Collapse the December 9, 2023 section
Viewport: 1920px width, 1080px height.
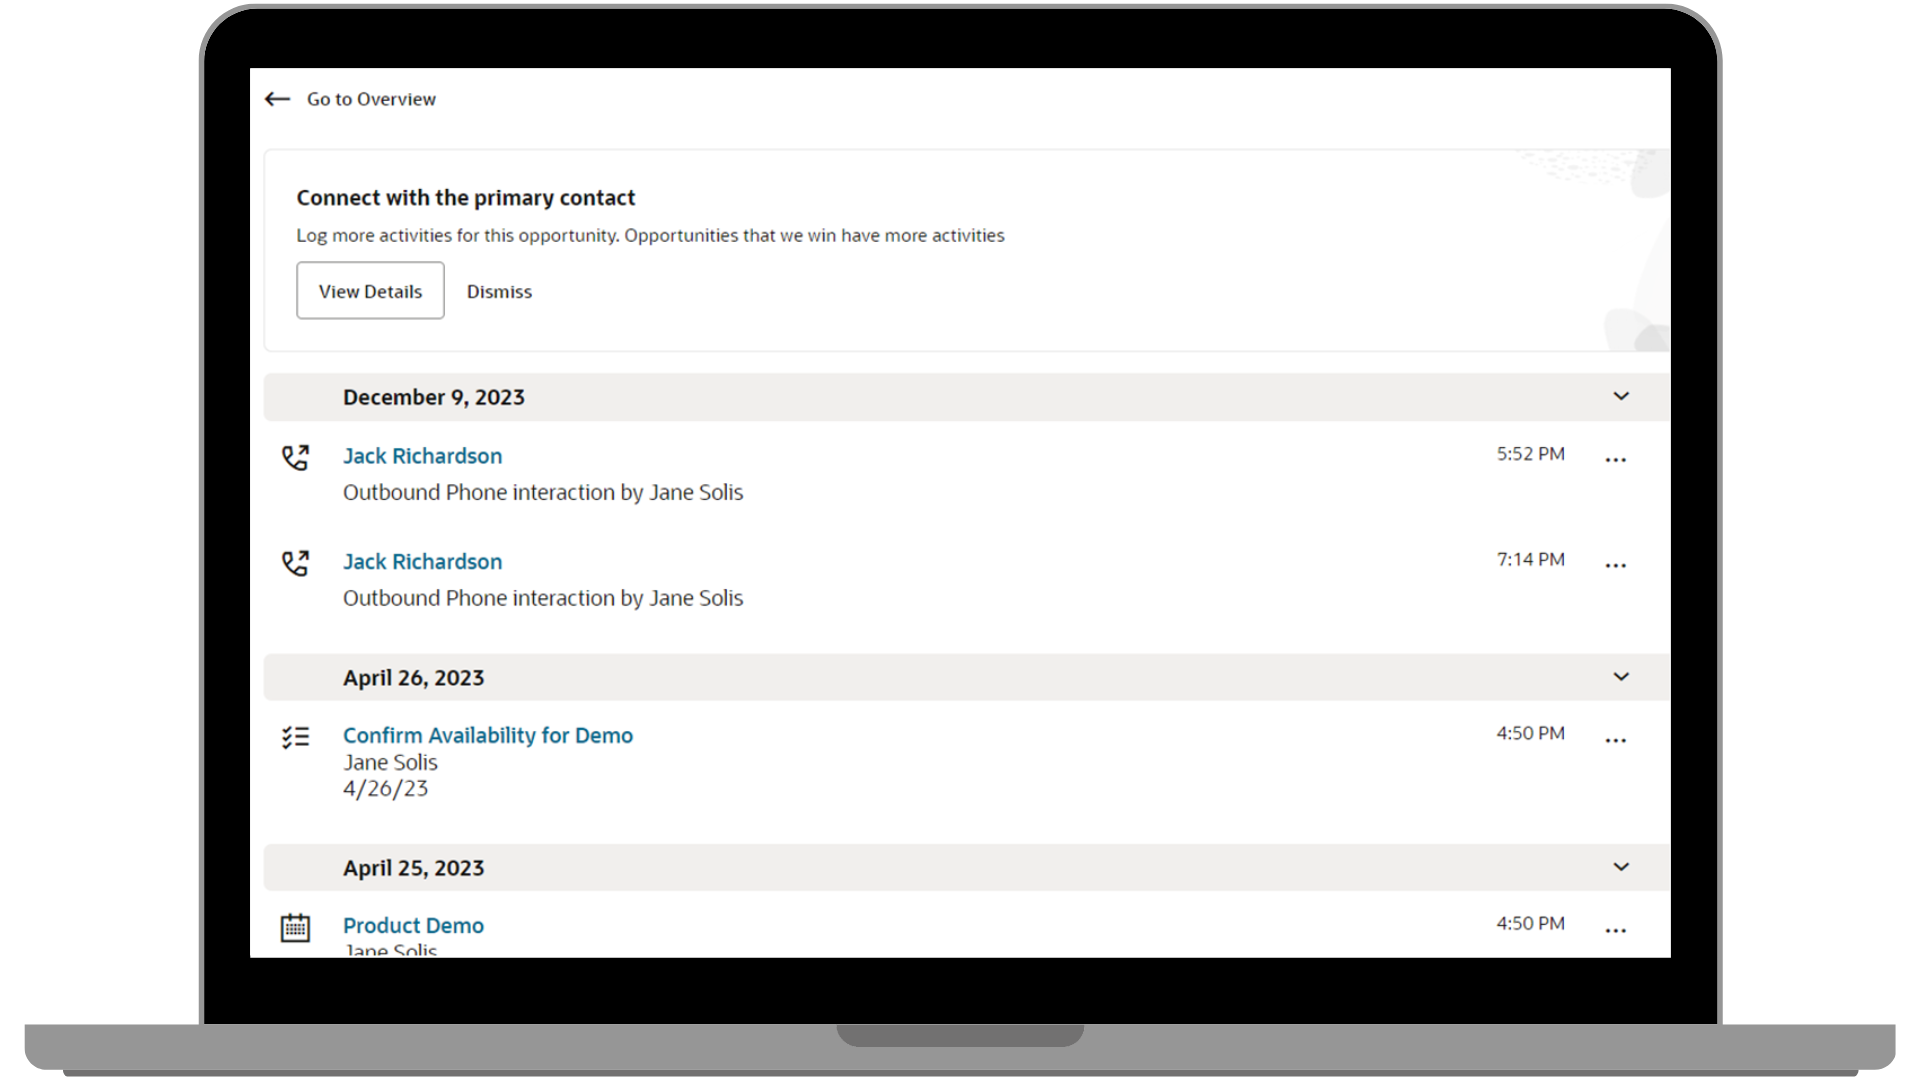[x=1621, y=397]
